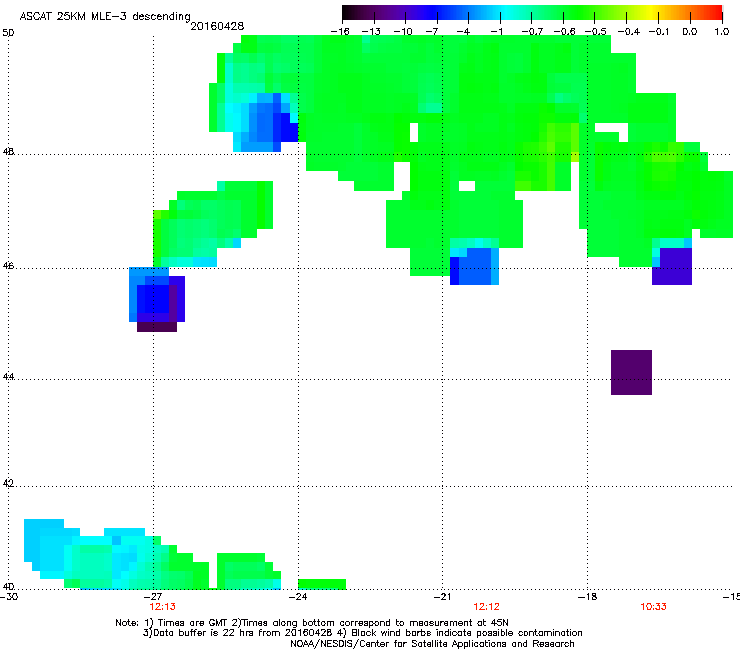Click the "NOAA/NESDIS/Center for Satellite Applications and Research" credit
This screenshot has height=650, width=740.
click(x=432, y=644)
